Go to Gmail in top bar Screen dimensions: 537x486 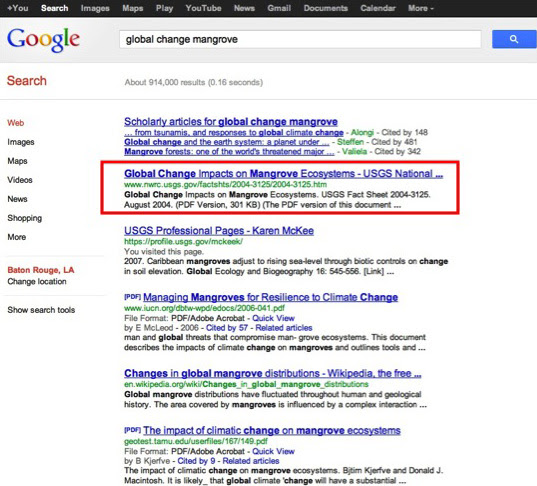pyautogui.click(x=279, y=8)
